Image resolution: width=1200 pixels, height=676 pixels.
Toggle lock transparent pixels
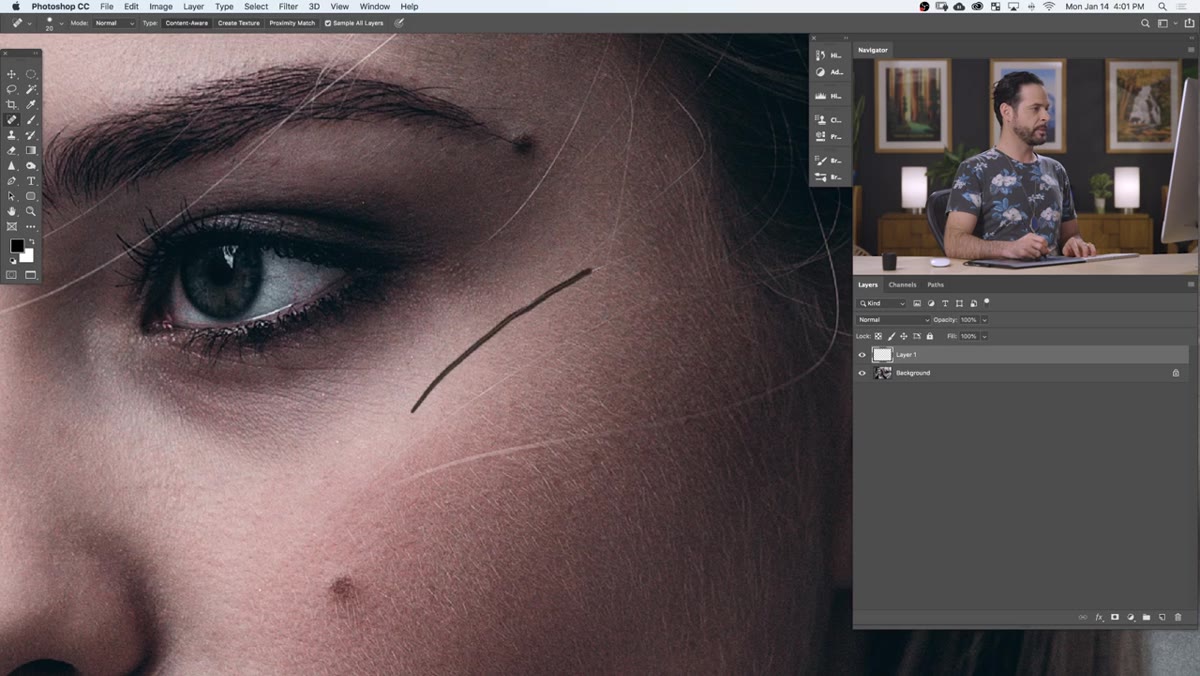click(x=878, y=336)
